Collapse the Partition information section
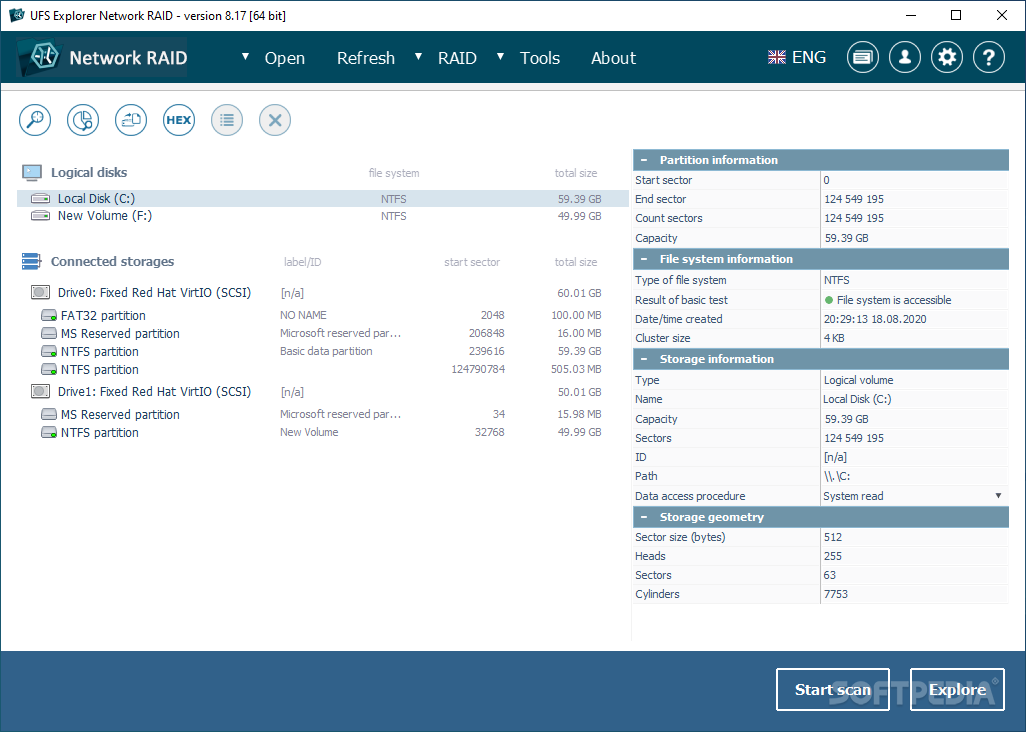 tap(644, 160)
